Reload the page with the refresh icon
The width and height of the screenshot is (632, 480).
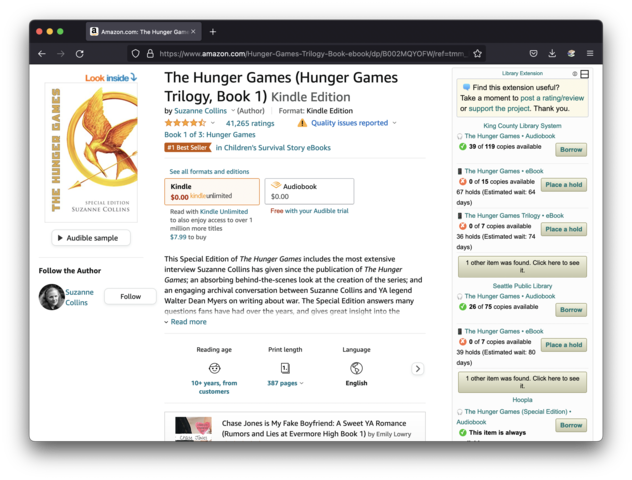[x=80, y=54]
